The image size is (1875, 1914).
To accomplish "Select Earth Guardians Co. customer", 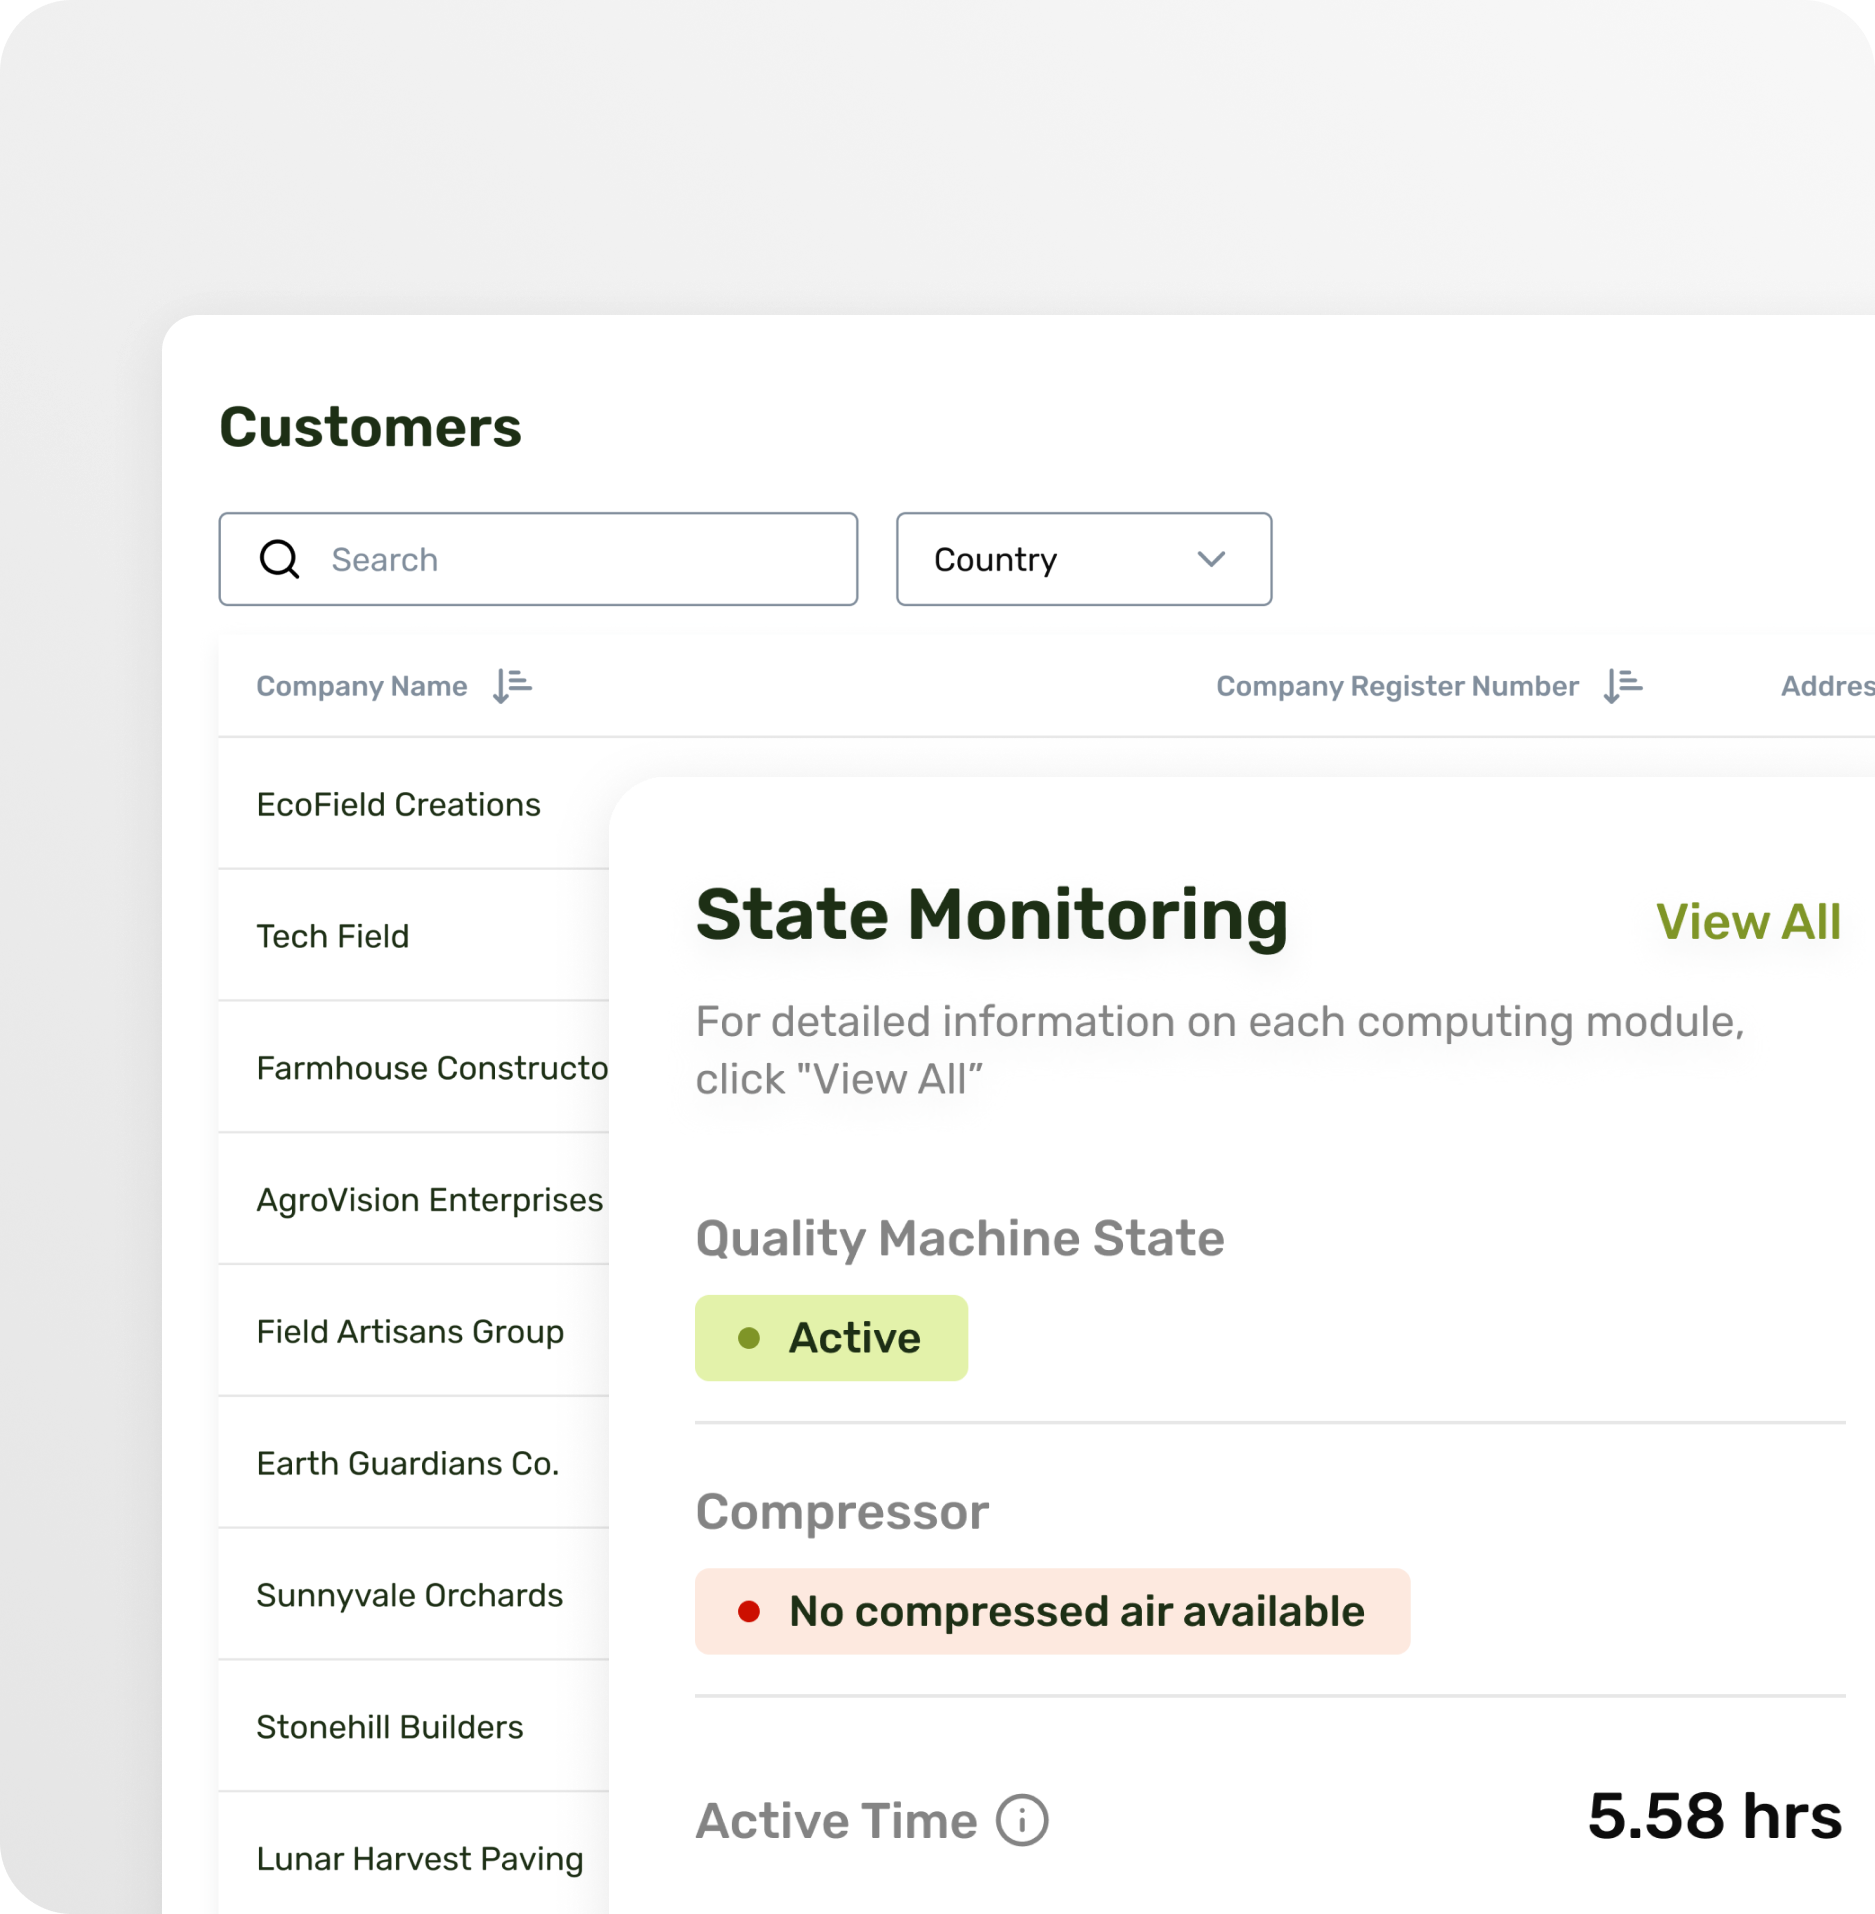I will [407, 1464].
